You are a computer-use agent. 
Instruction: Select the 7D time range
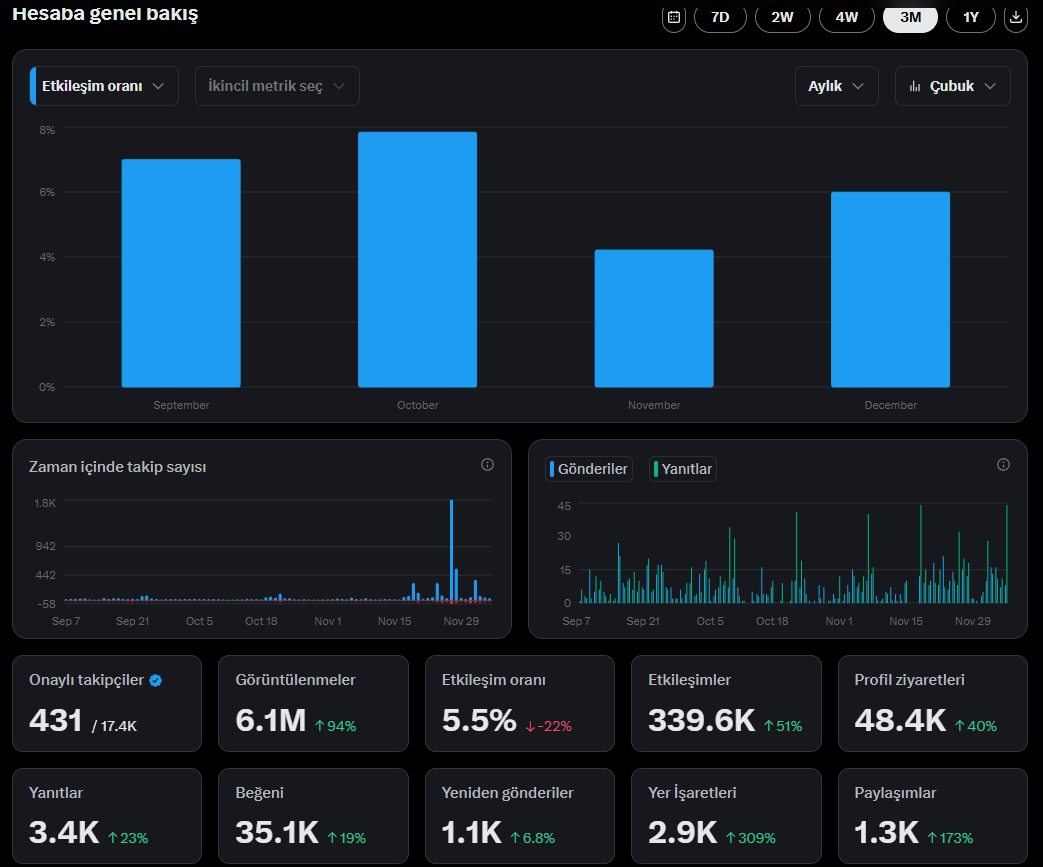(x=720, y=17)
